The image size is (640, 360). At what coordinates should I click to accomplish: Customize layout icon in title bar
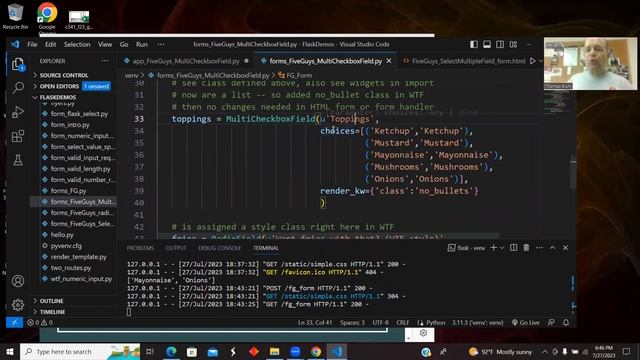[513, 44]
